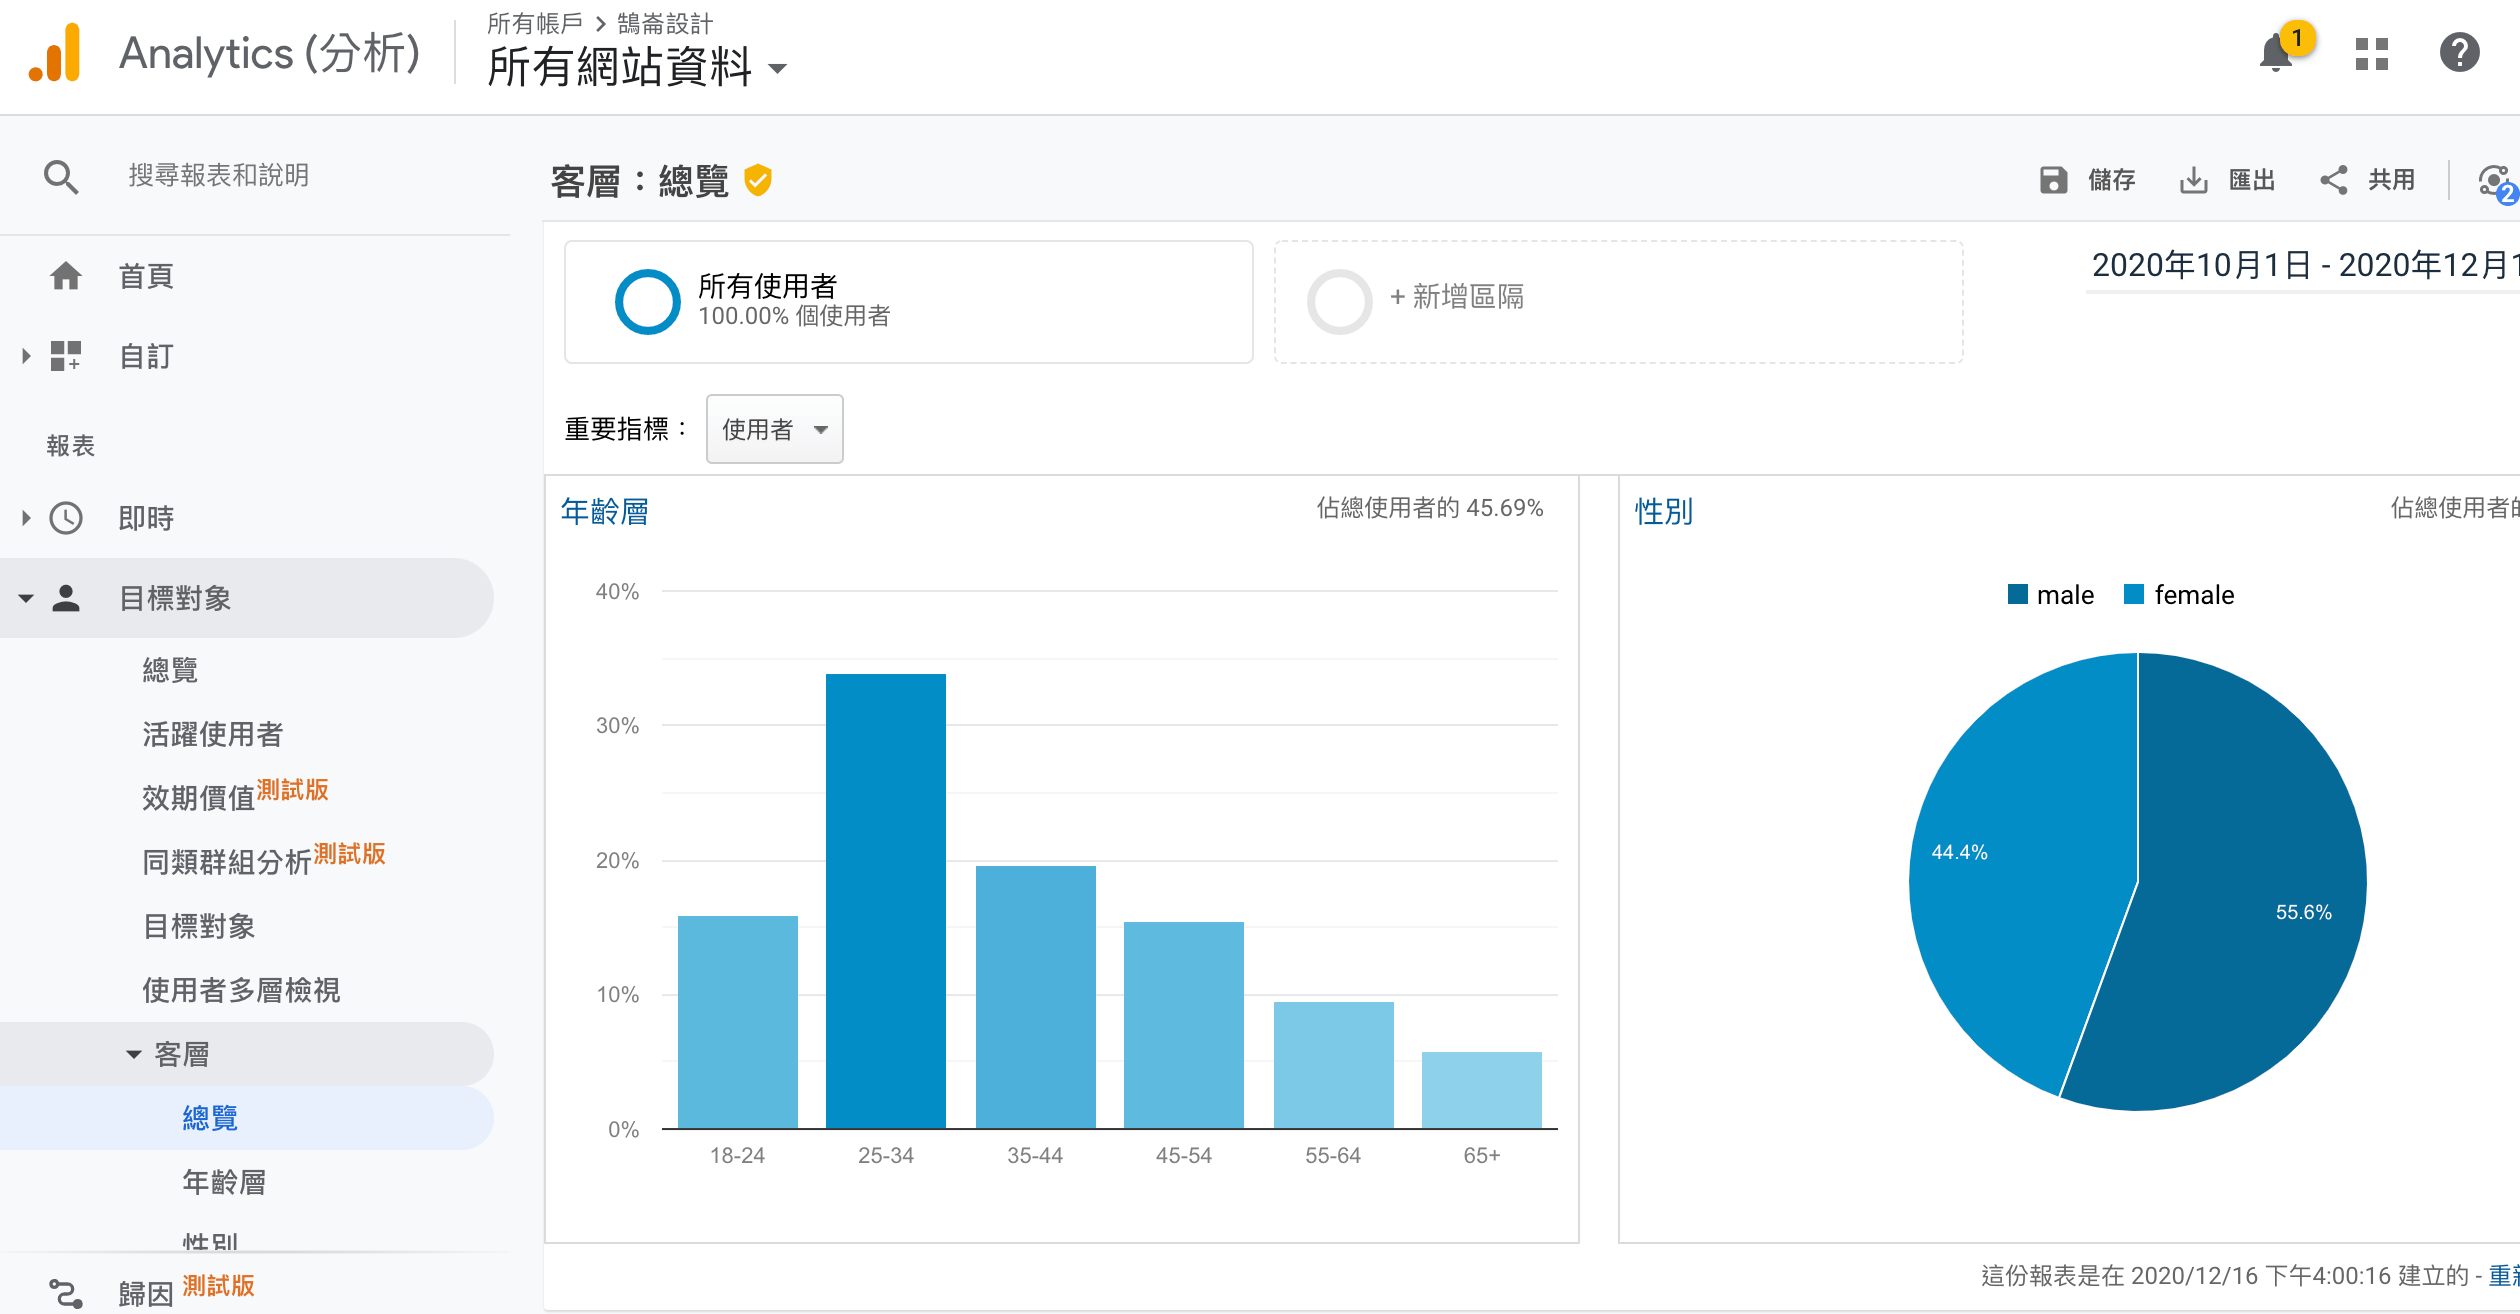Screen dimensions: 2520x1314
Task: Click the female legend color swatch
Action: 2134,594
